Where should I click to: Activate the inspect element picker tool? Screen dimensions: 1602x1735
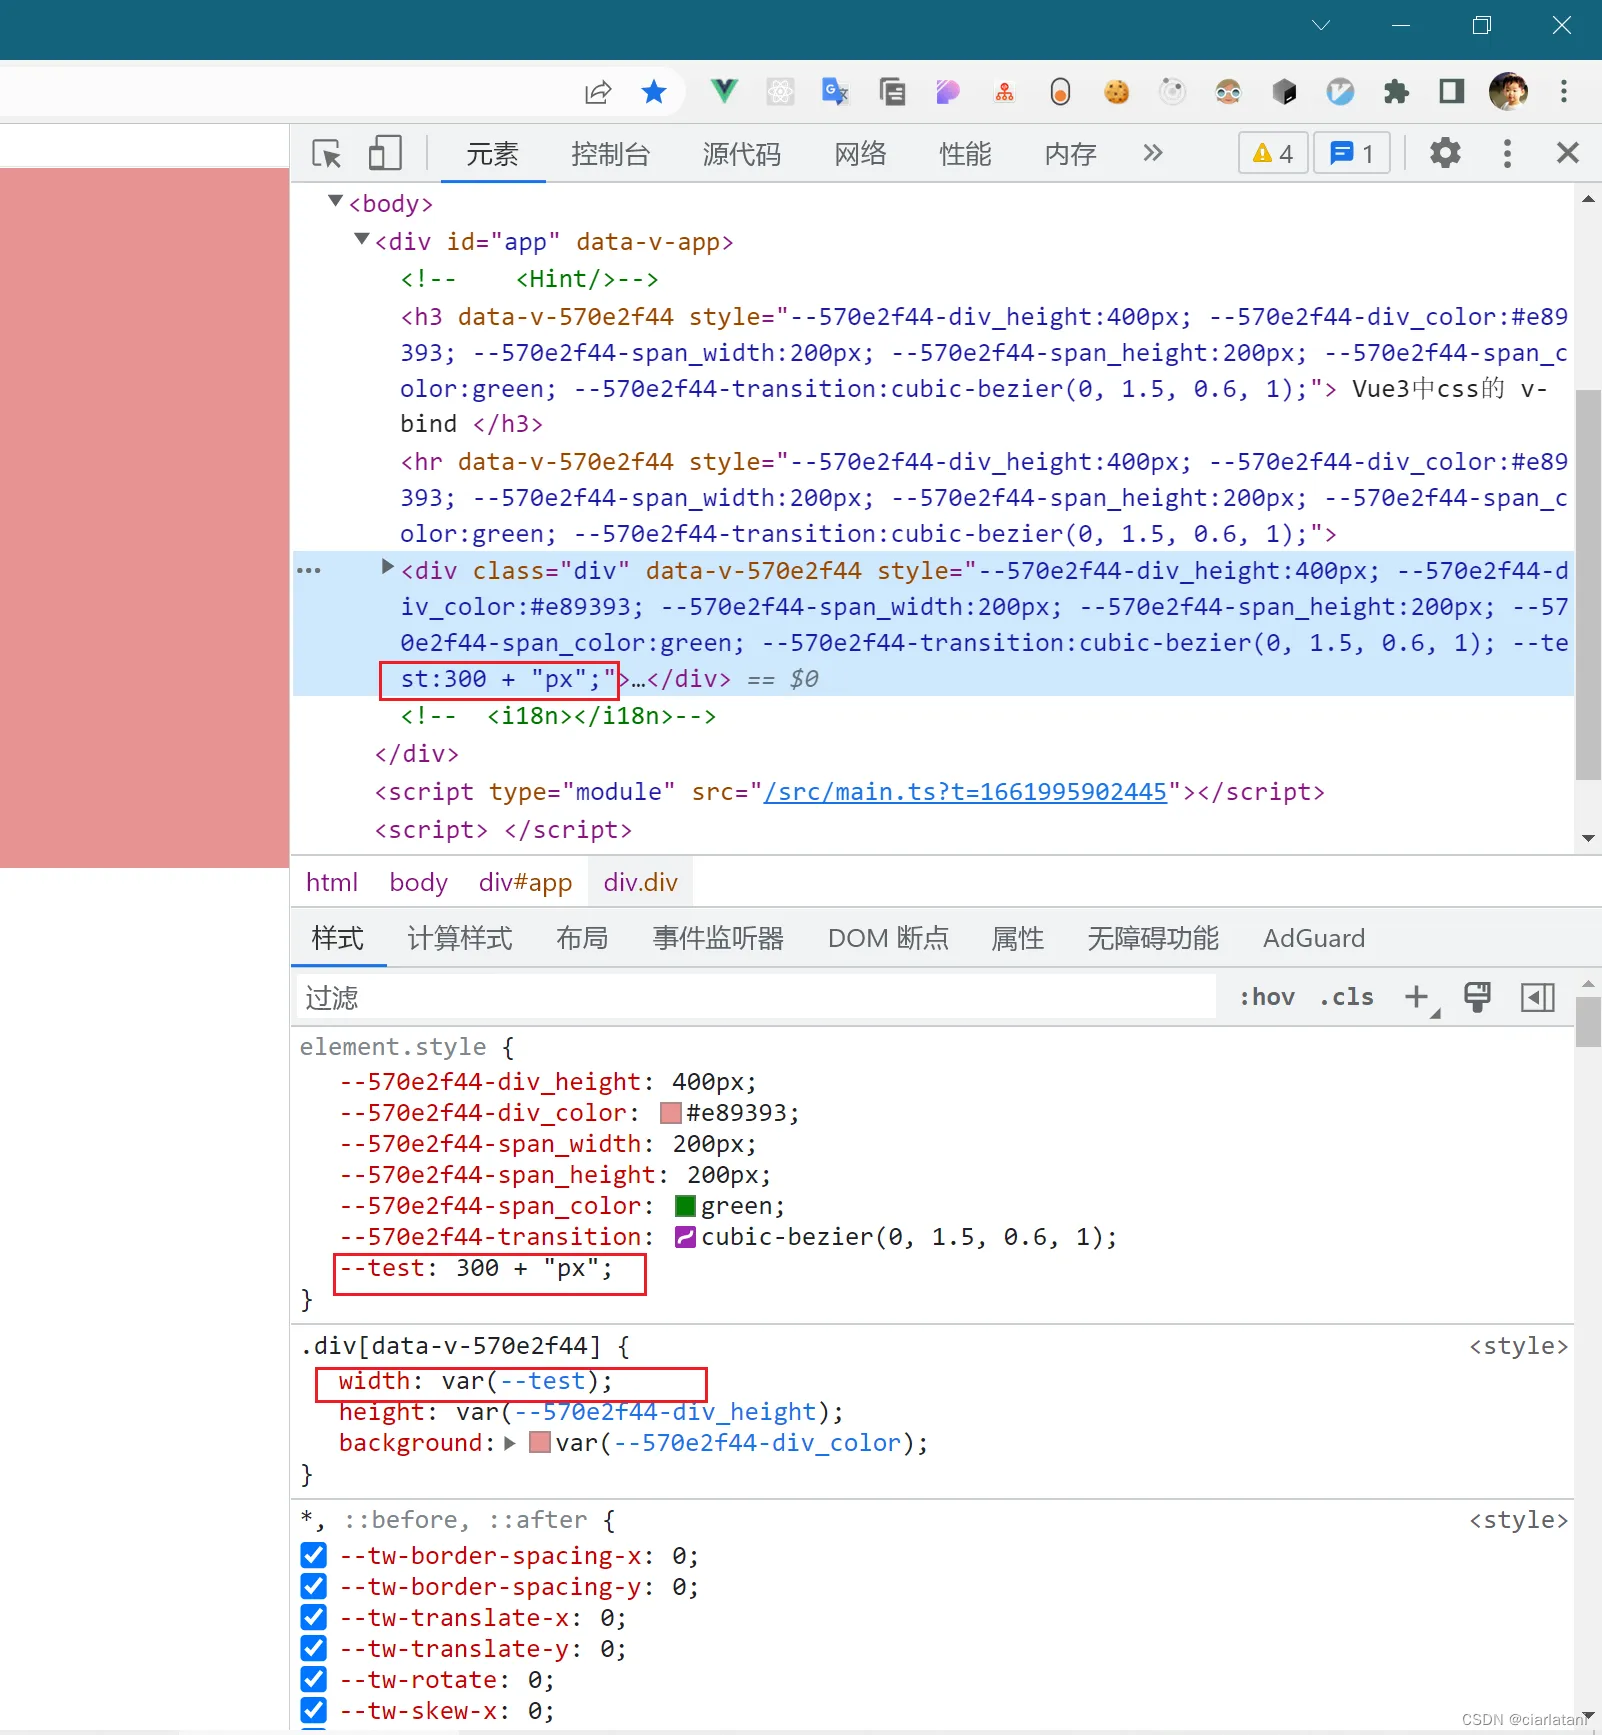tap(326, 153)
